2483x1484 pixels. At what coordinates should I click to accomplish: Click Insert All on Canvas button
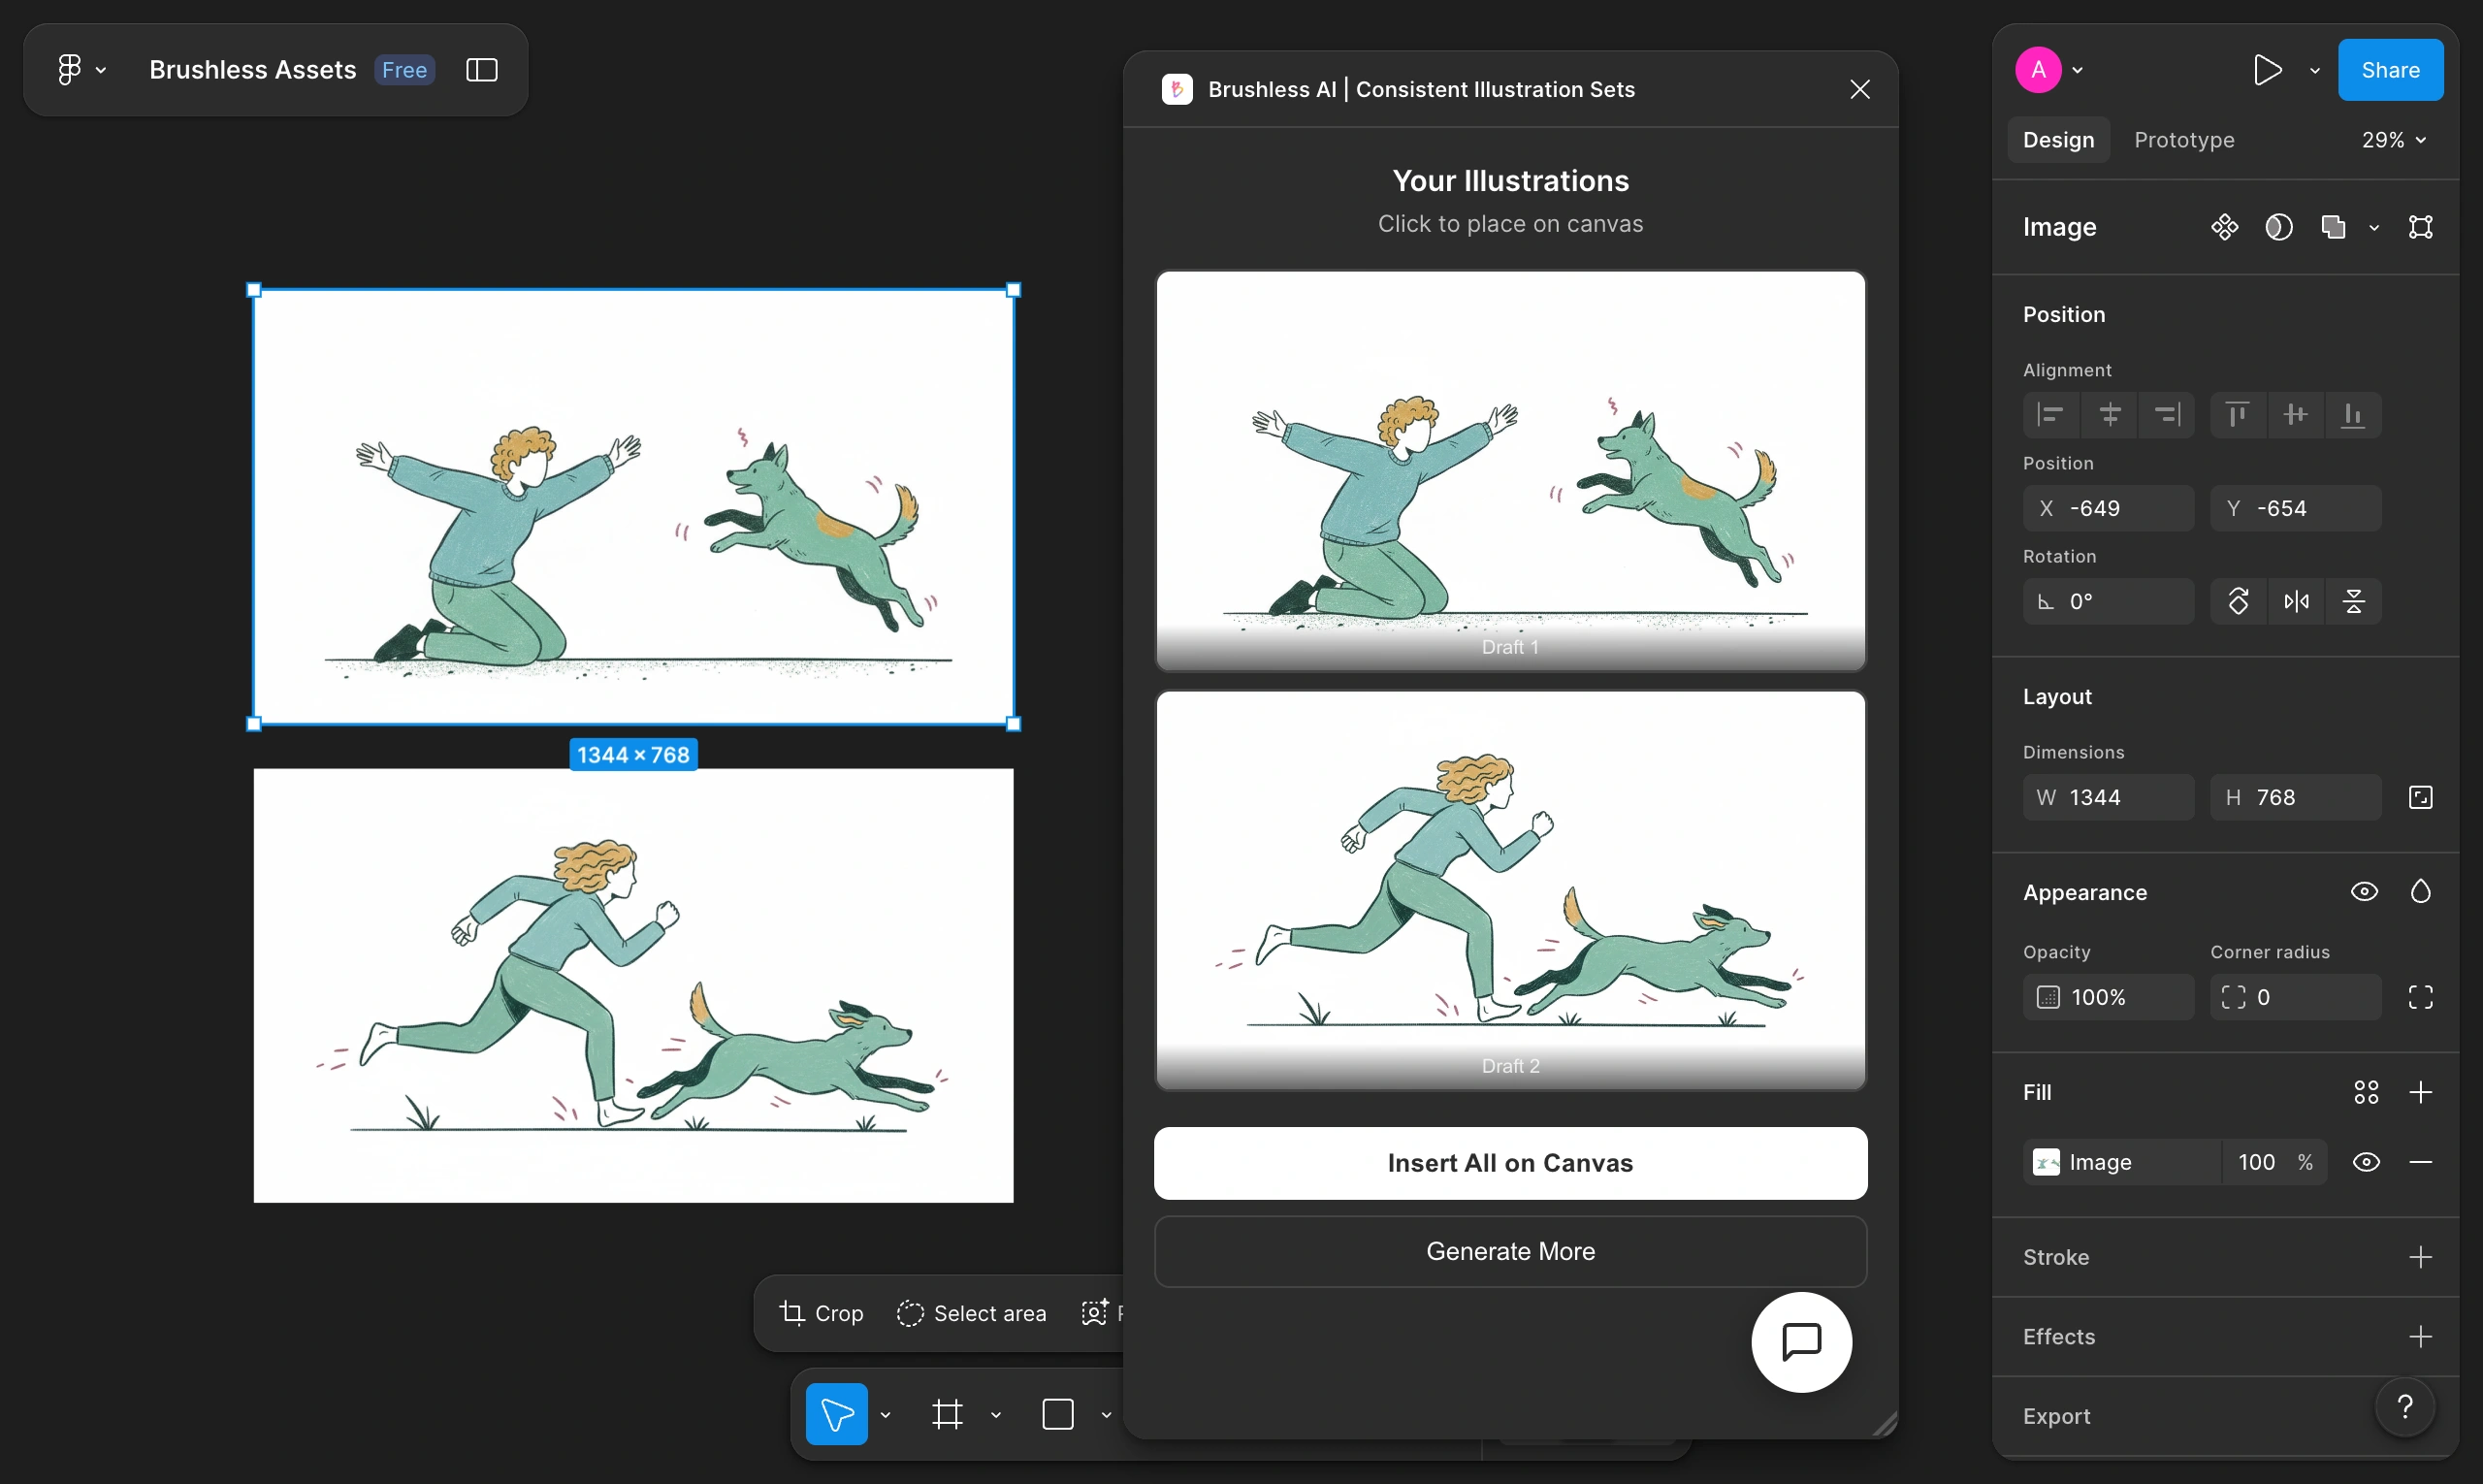1510,1163
